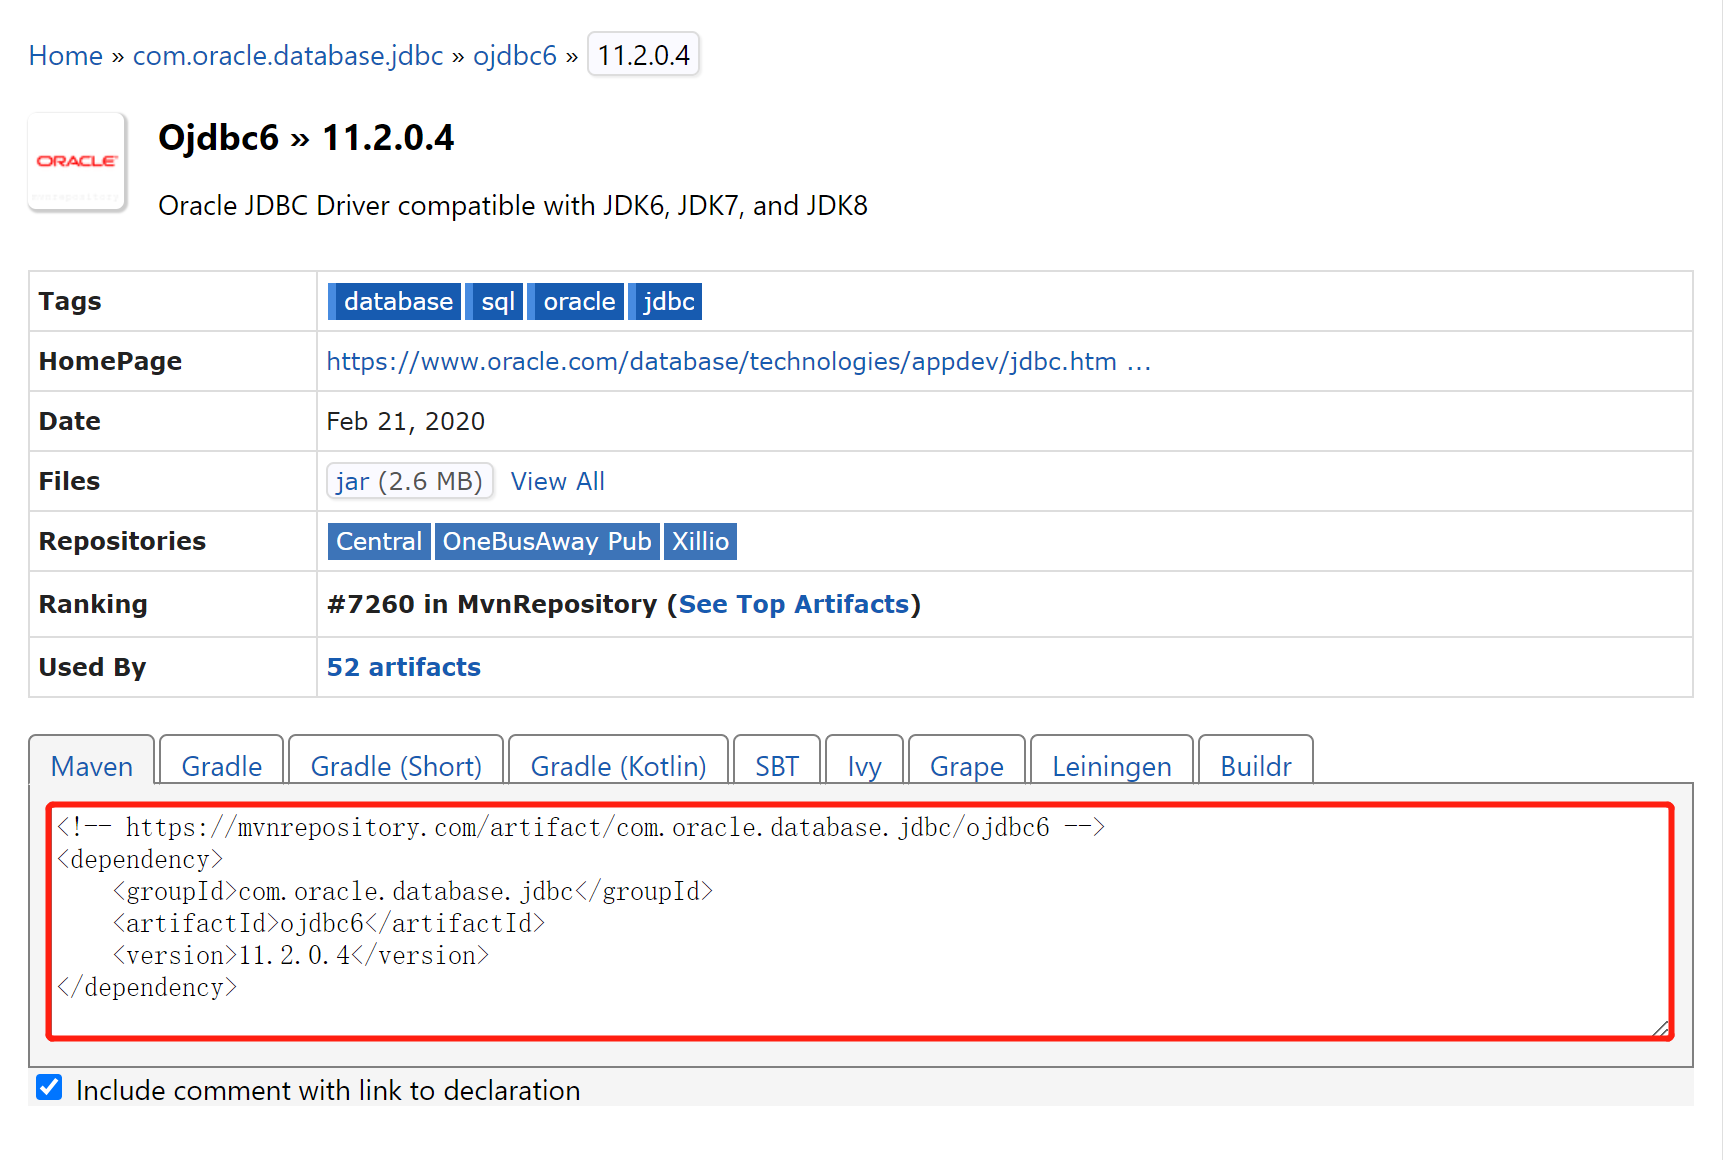Image resolution: width=1723 pixels, height=1160 pixels.
Task: Click the Ojdbc6 » 11.2.0.4 page heading
Action: click(x=306, y=137)
